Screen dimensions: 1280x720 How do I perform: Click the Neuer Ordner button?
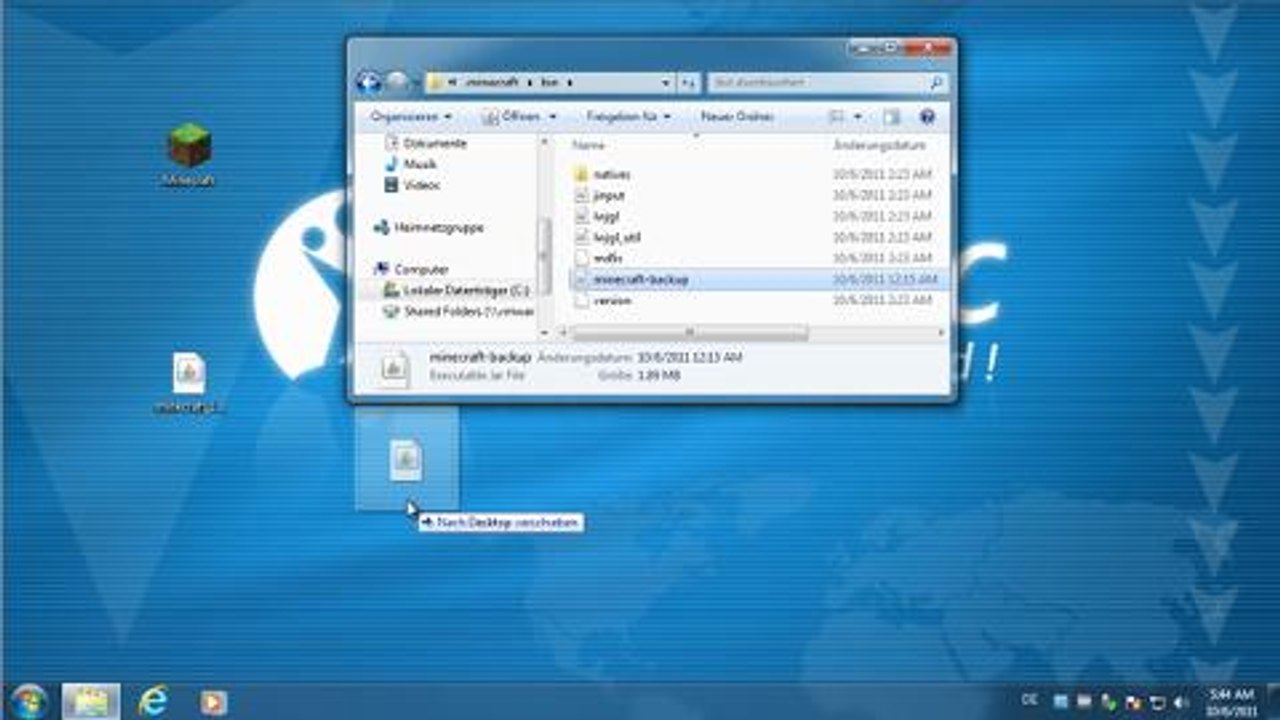[738, 117]
